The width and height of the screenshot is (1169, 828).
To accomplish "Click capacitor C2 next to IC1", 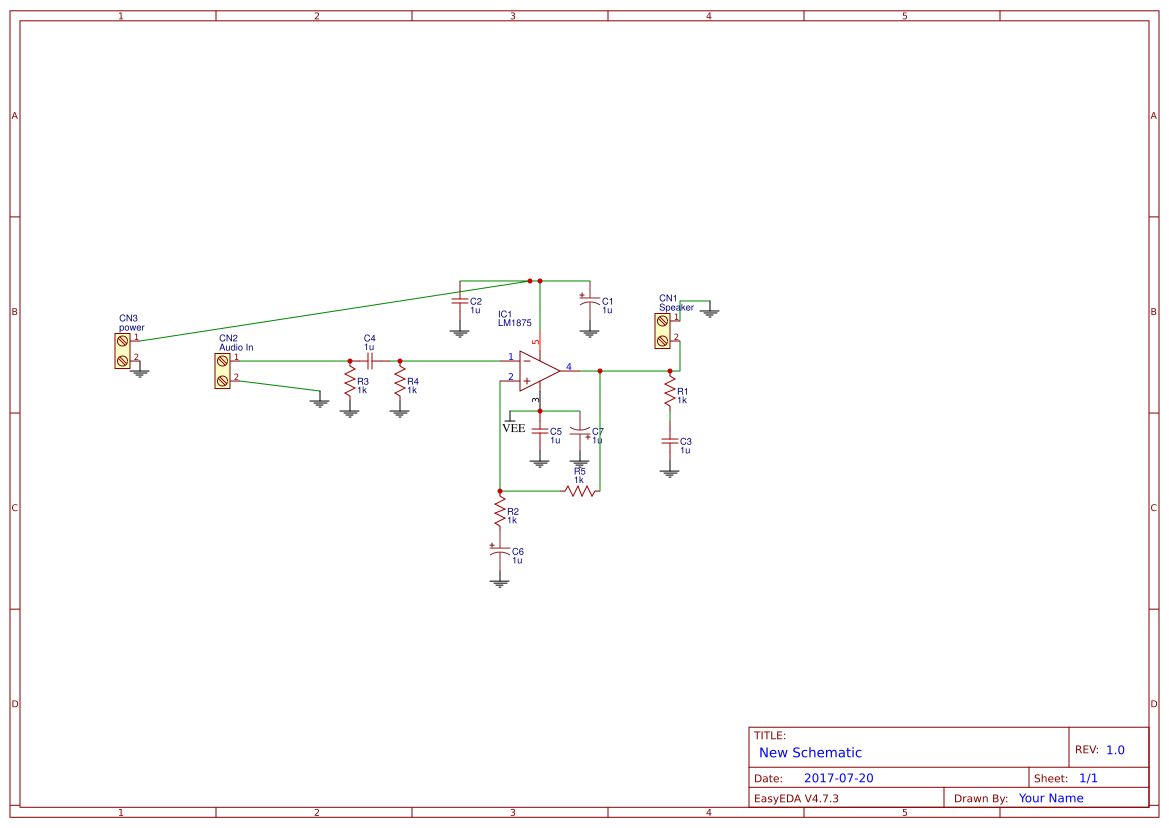I will click(x=462, y=302).
